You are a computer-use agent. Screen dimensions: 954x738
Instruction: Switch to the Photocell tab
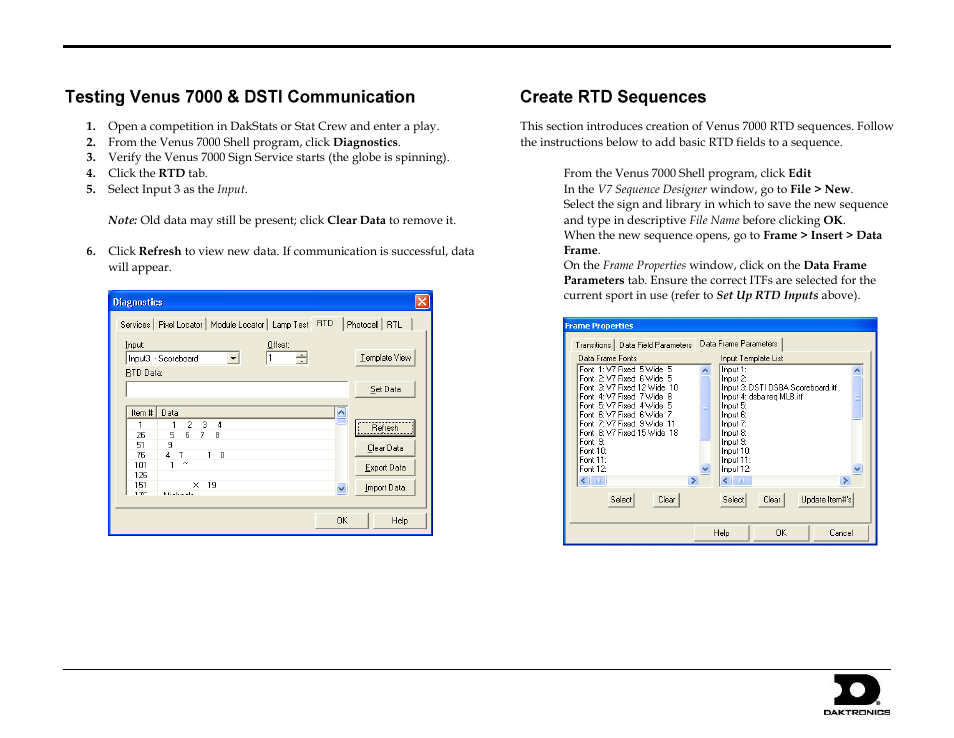(x=362, y=324)
